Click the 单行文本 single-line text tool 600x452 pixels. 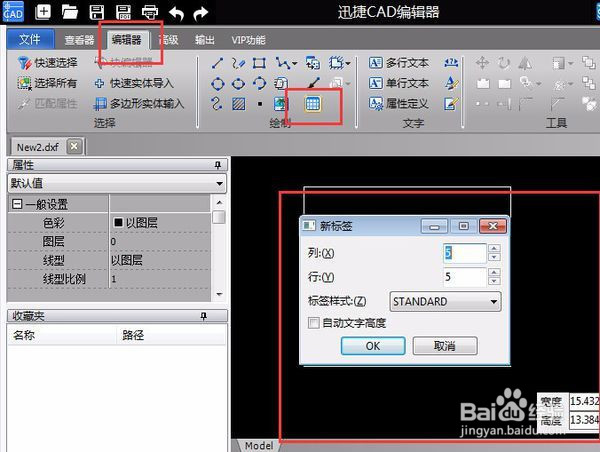(x=398, y=83)
